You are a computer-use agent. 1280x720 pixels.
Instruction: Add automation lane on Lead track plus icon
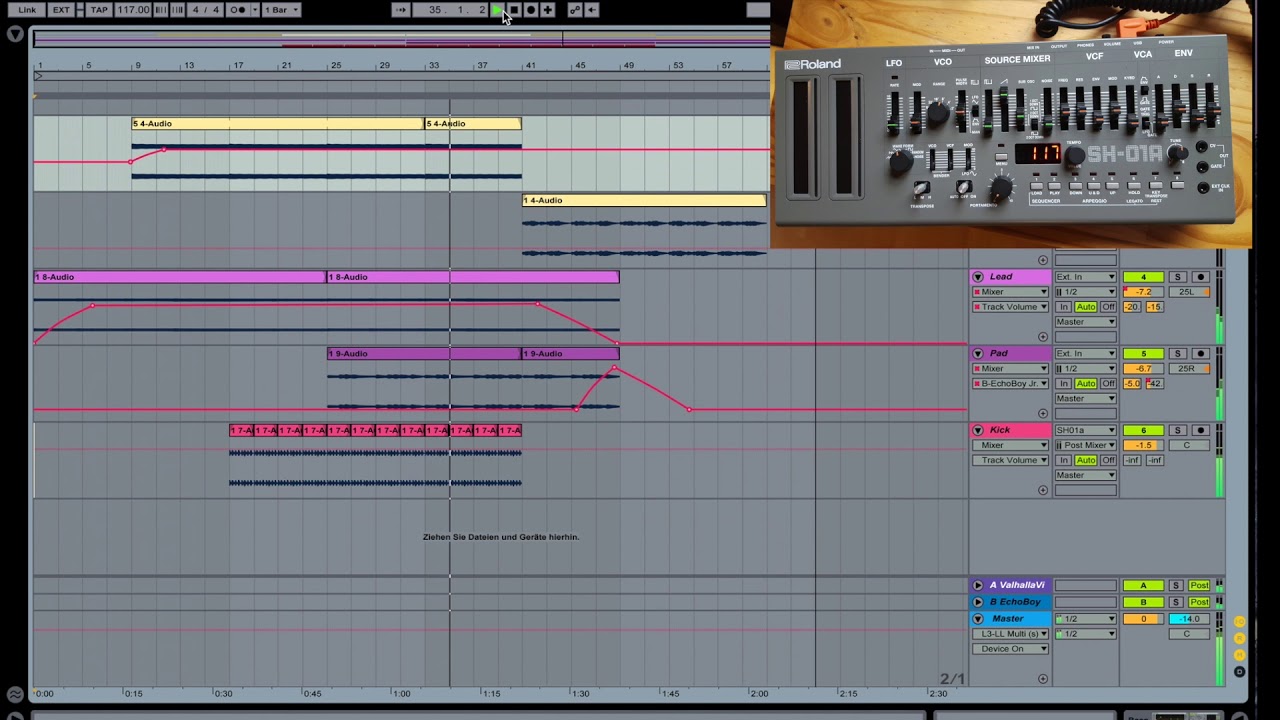(x=1043, y=337)
